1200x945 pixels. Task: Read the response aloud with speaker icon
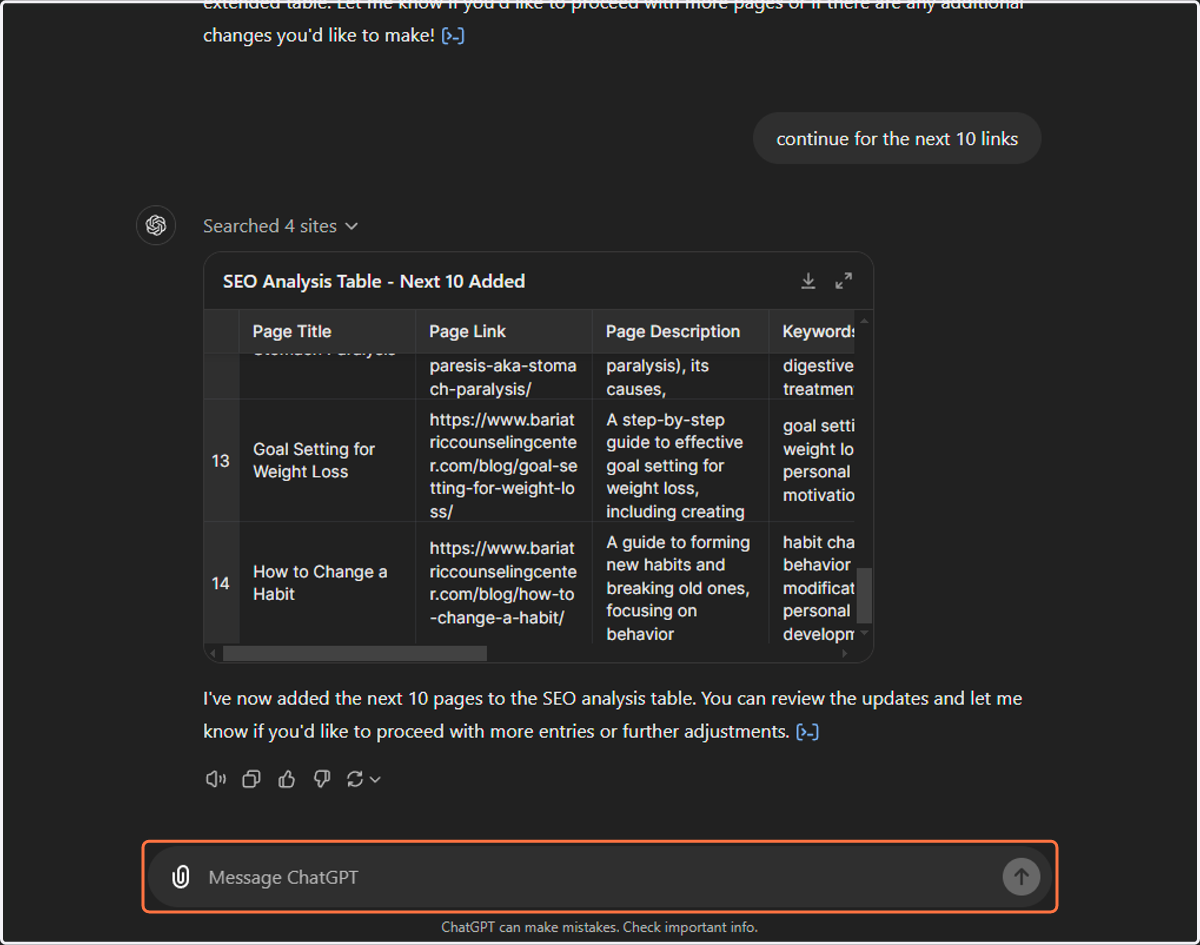[x=216, y=779]
